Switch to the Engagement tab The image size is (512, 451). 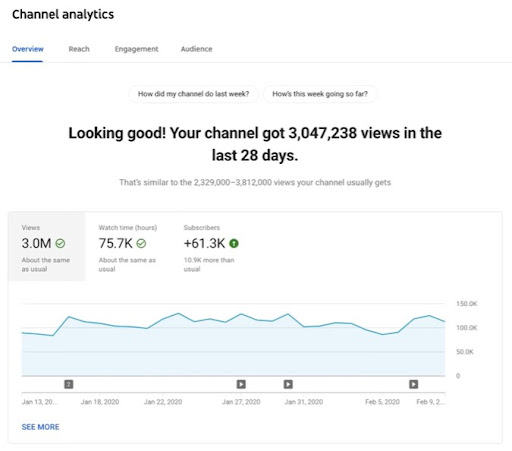pyautogui.click(x=136, y=49)
